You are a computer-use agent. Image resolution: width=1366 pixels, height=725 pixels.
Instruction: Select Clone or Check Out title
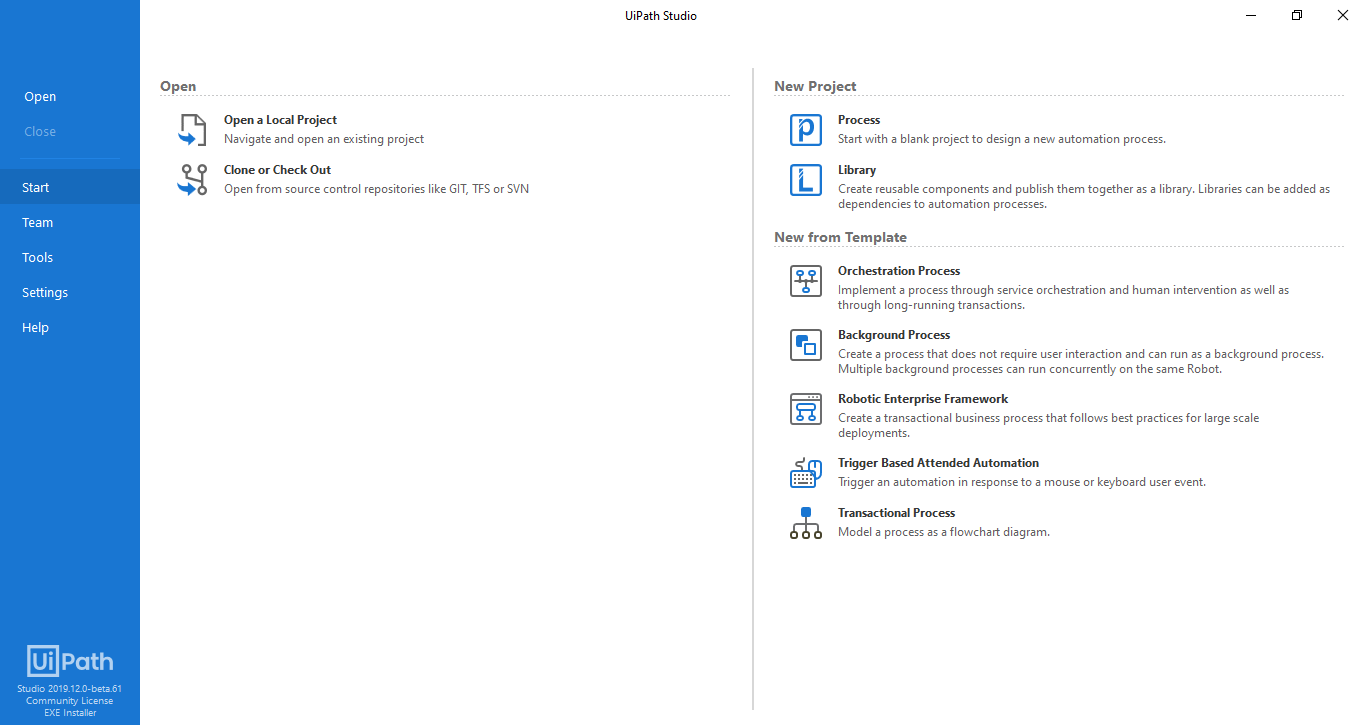[x=277, y=170]
